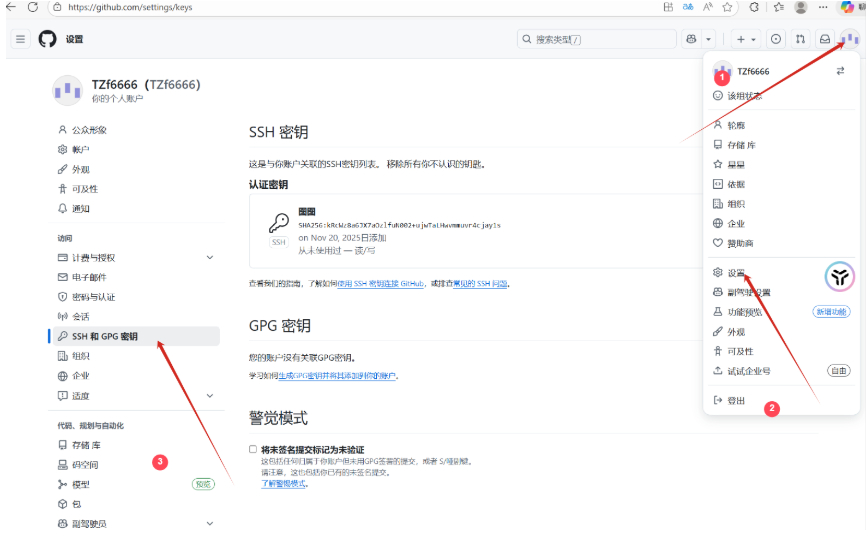Select 登出 in the user menu
Screen dimensions: 868x545
point(781,401)
